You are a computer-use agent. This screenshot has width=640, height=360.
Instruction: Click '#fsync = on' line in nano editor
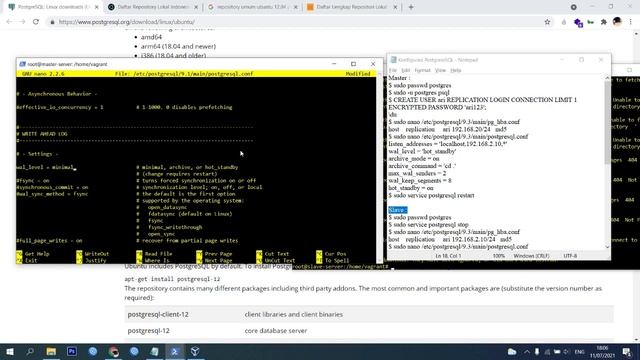33,180
